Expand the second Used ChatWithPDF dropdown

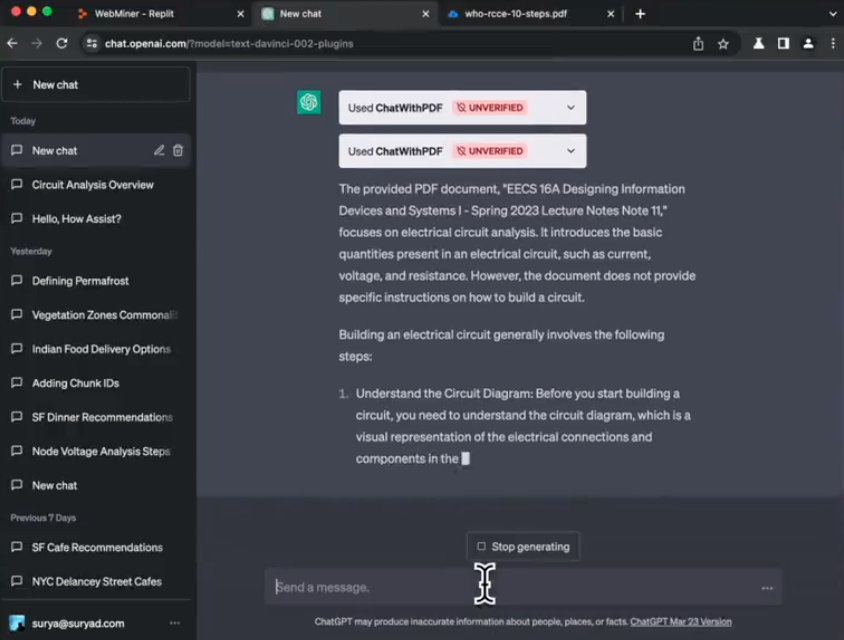click(x=571, y=151)
